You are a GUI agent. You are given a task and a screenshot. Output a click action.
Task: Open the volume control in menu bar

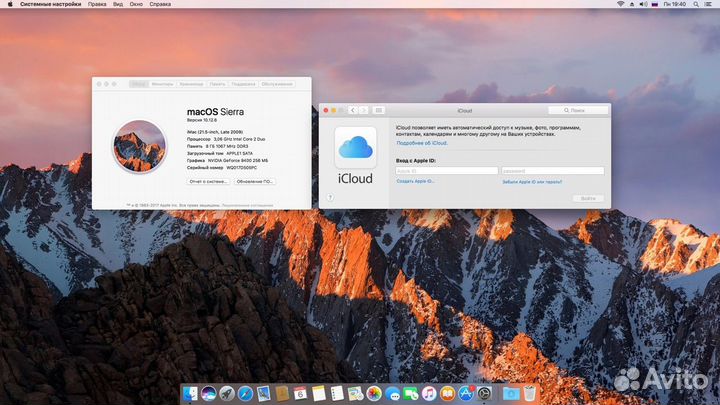coord(643,4)
